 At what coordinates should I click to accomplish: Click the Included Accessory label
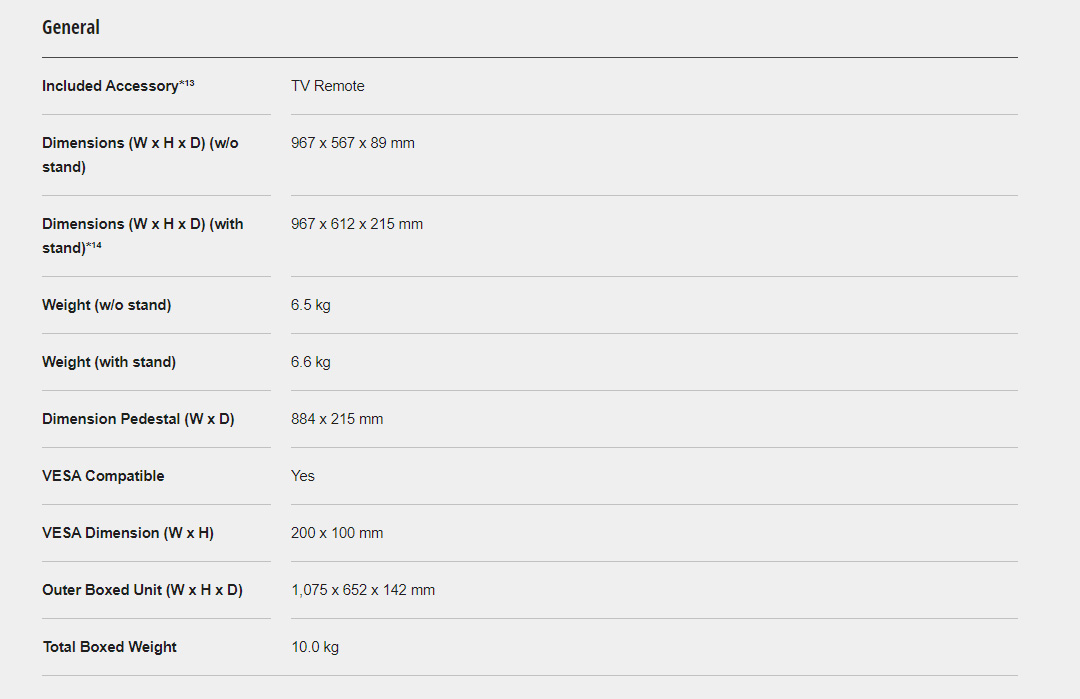[110, 86]
